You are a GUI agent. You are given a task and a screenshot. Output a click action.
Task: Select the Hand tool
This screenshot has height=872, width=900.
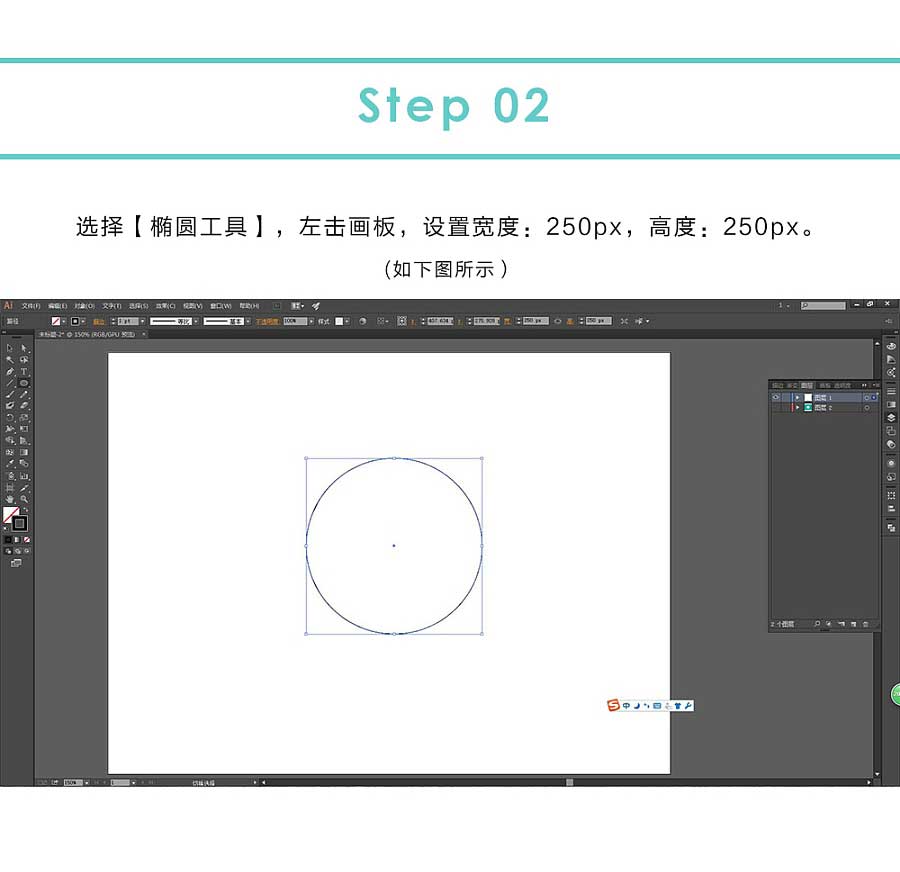(10, 499)
